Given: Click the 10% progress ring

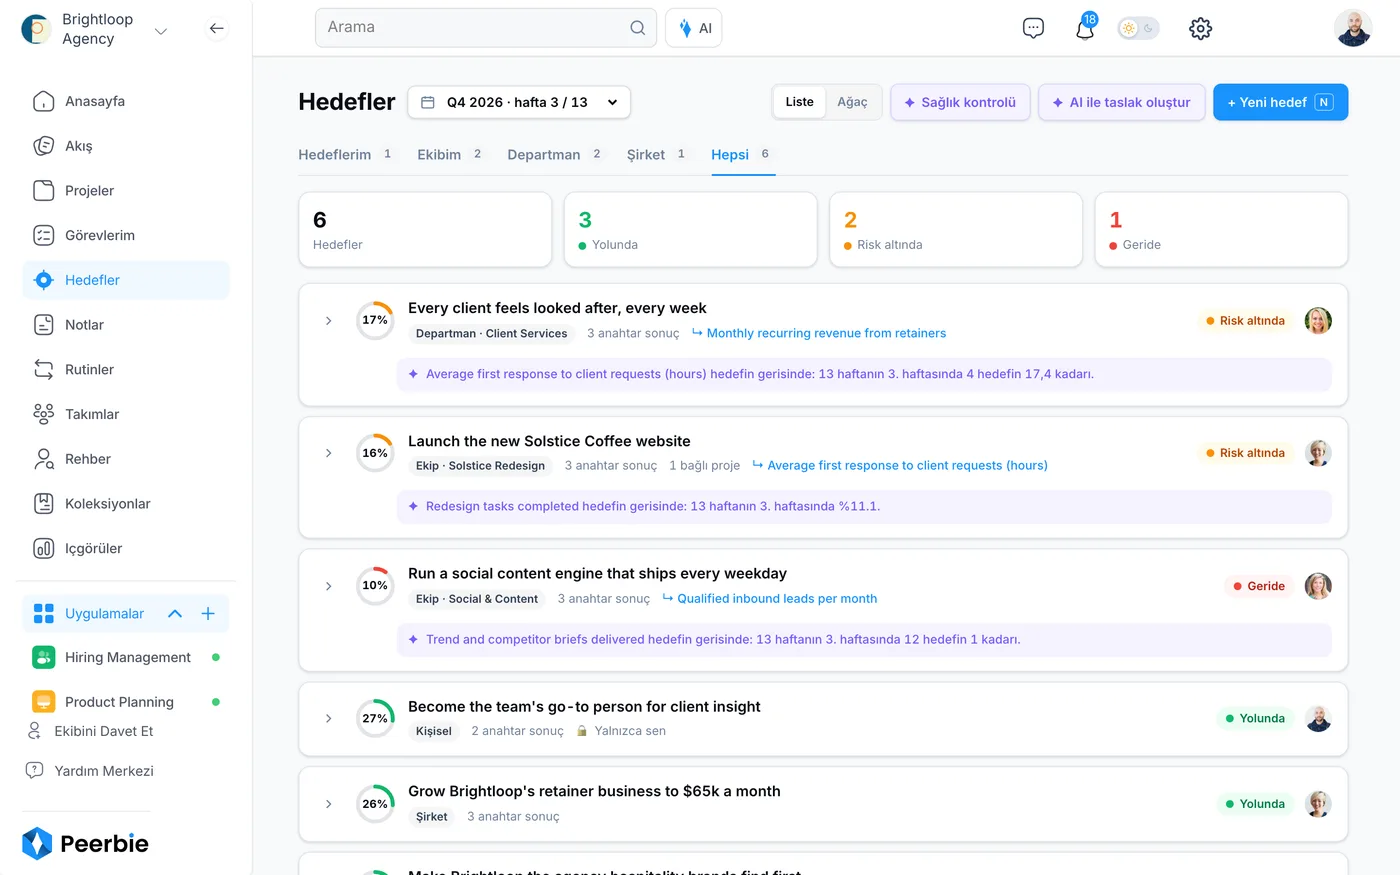Looking at the screenshot, I should tap(375, 586).
